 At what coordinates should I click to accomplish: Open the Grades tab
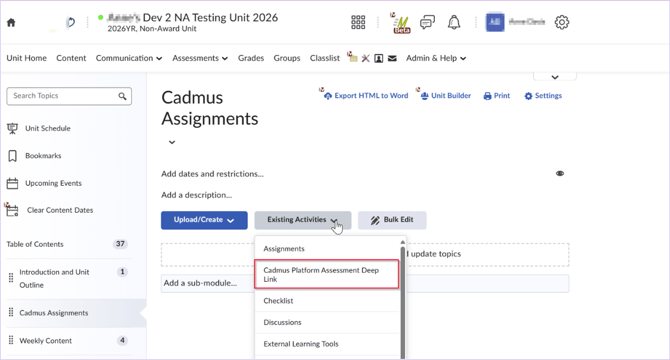click(x=251, y=58)
